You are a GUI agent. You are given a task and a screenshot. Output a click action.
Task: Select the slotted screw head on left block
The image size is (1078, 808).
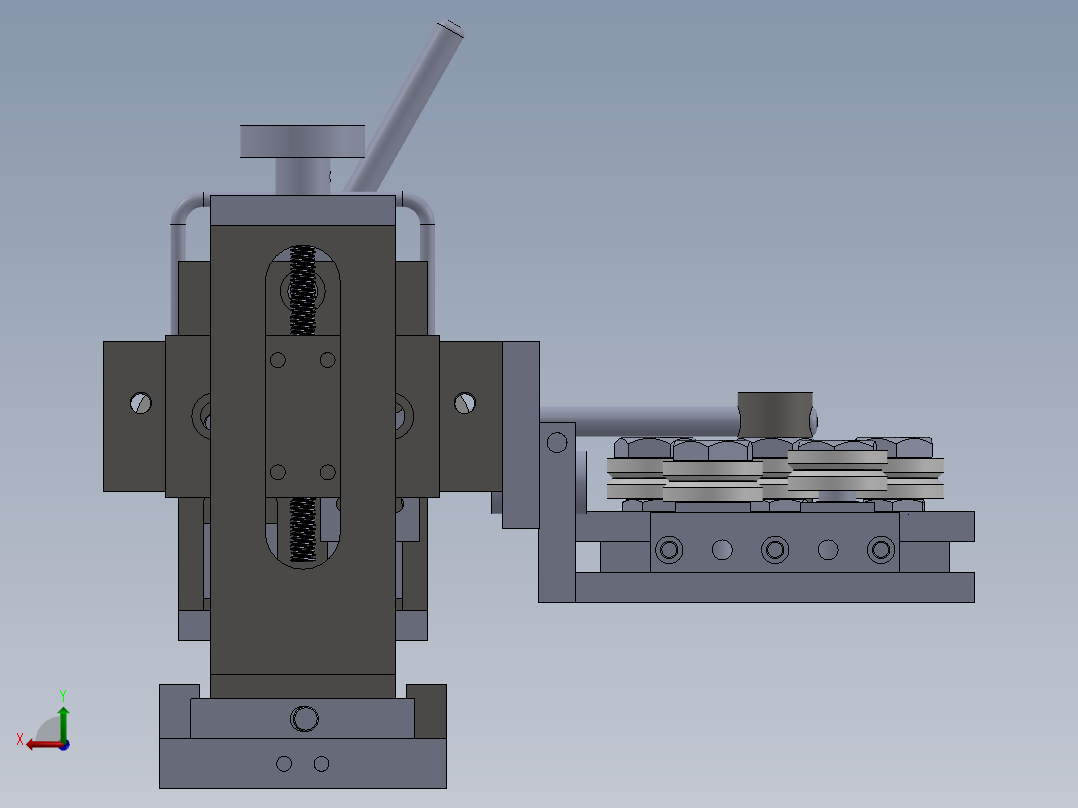[141, 403]
